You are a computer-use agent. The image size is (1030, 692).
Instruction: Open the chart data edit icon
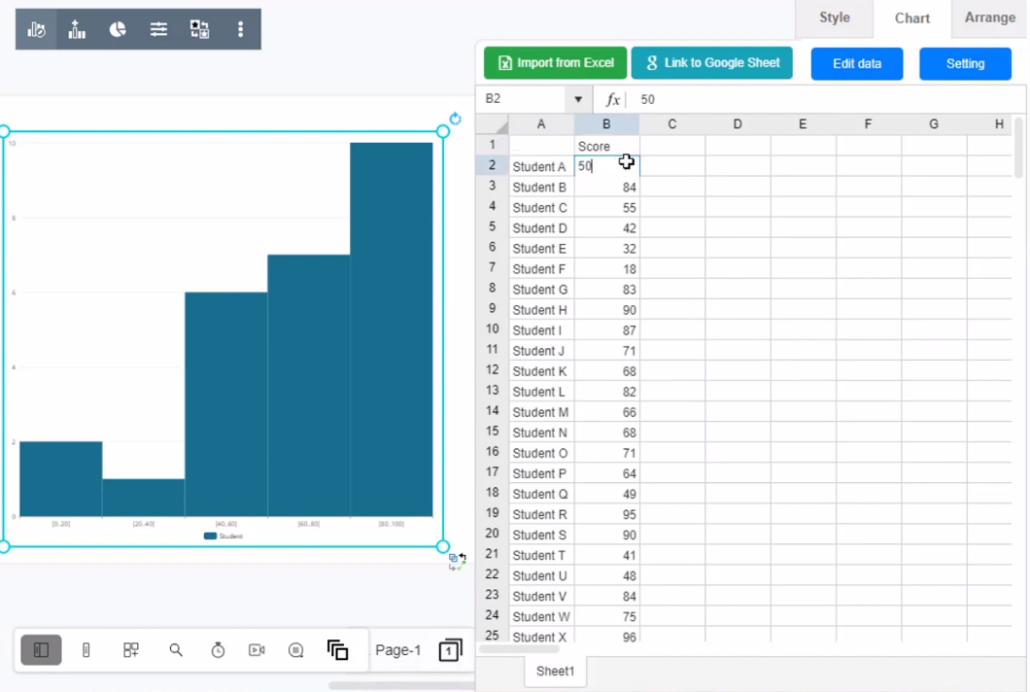click(36, 30)
